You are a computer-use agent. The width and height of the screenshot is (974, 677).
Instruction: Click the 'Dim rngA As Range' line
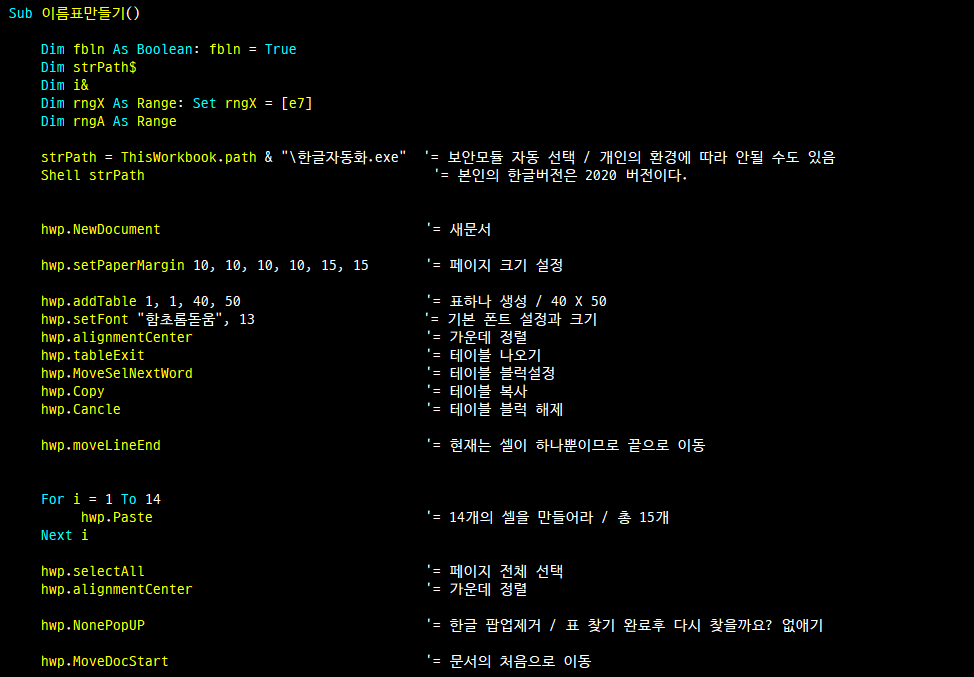tap(109, 121)
